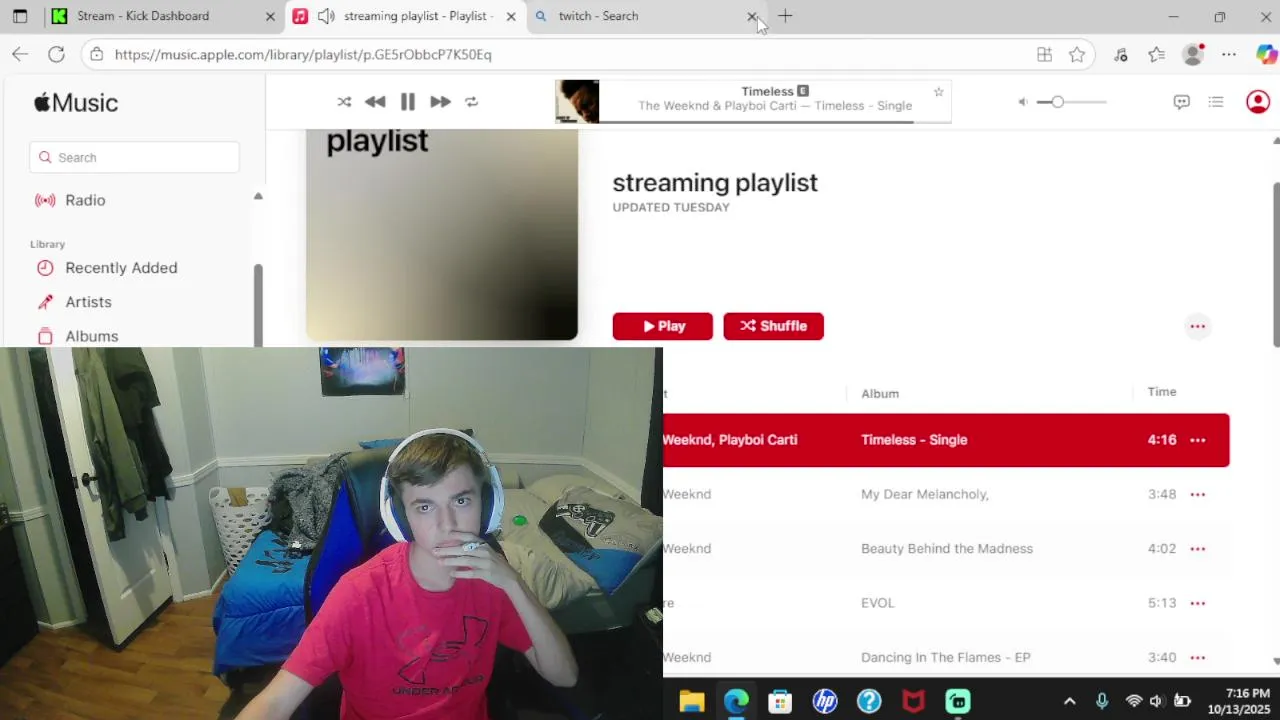The height and width of the screenshot is (720, 1280).
Task: Favorite Timeless with the star icon
Action: coord(938,92)
